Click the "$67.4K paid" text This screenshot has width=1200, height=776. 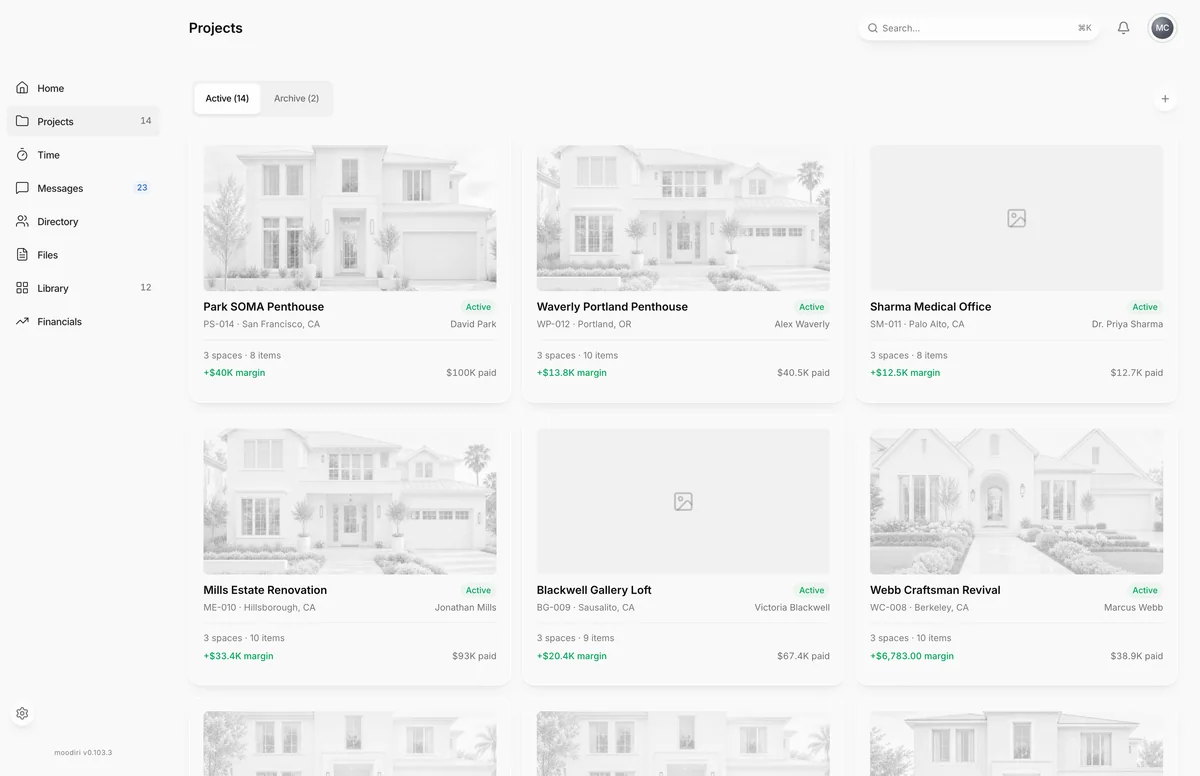803,656
